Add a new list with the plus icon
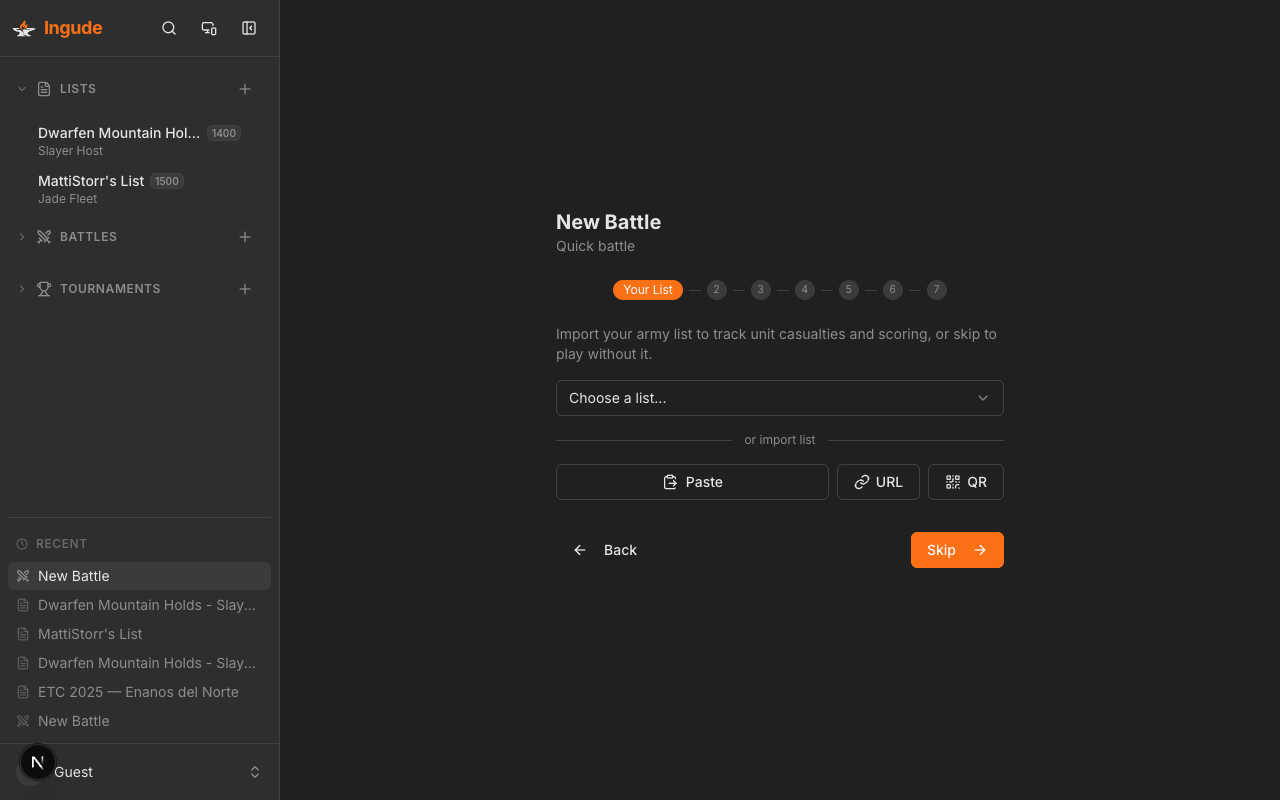This screenshot has width=1280, height=800. pos(245,88)
